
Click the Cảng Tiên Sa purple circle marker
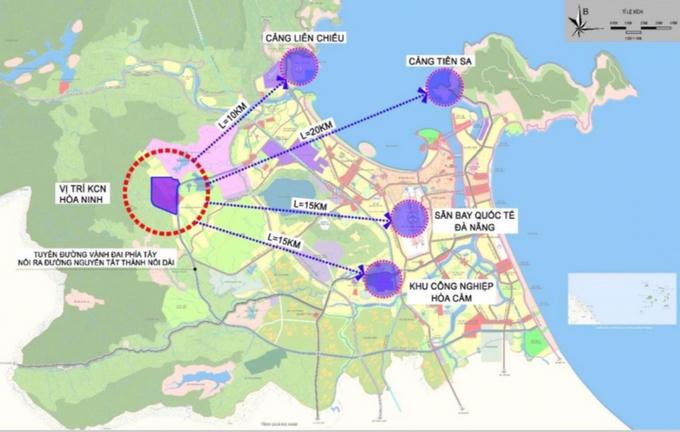coord(442,90)
